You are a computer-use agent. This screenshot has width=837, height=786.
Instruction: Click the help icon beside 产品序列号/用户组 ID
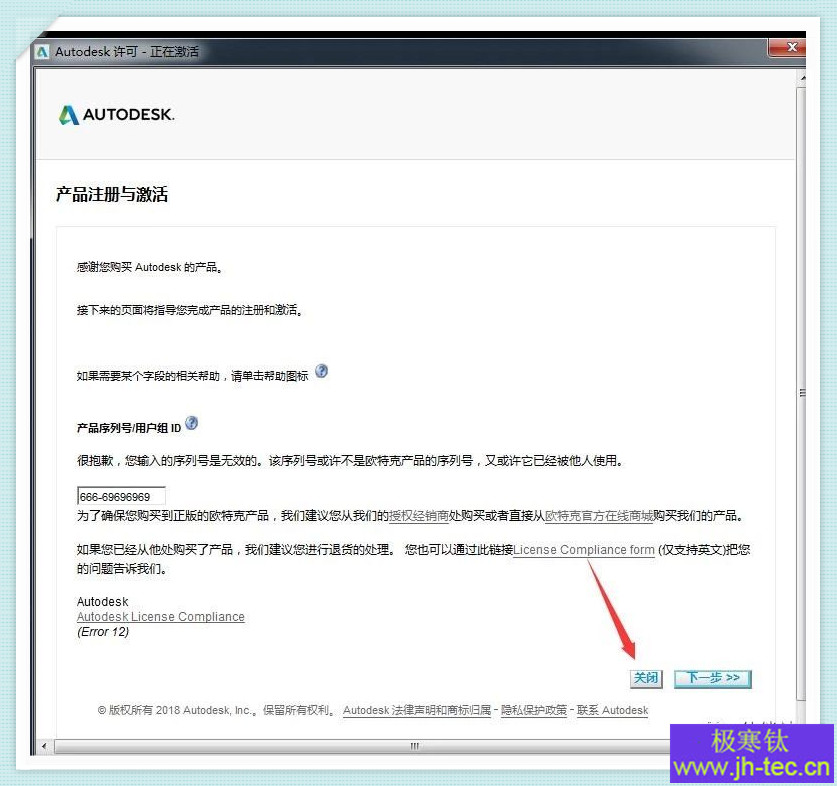point(192,423)
